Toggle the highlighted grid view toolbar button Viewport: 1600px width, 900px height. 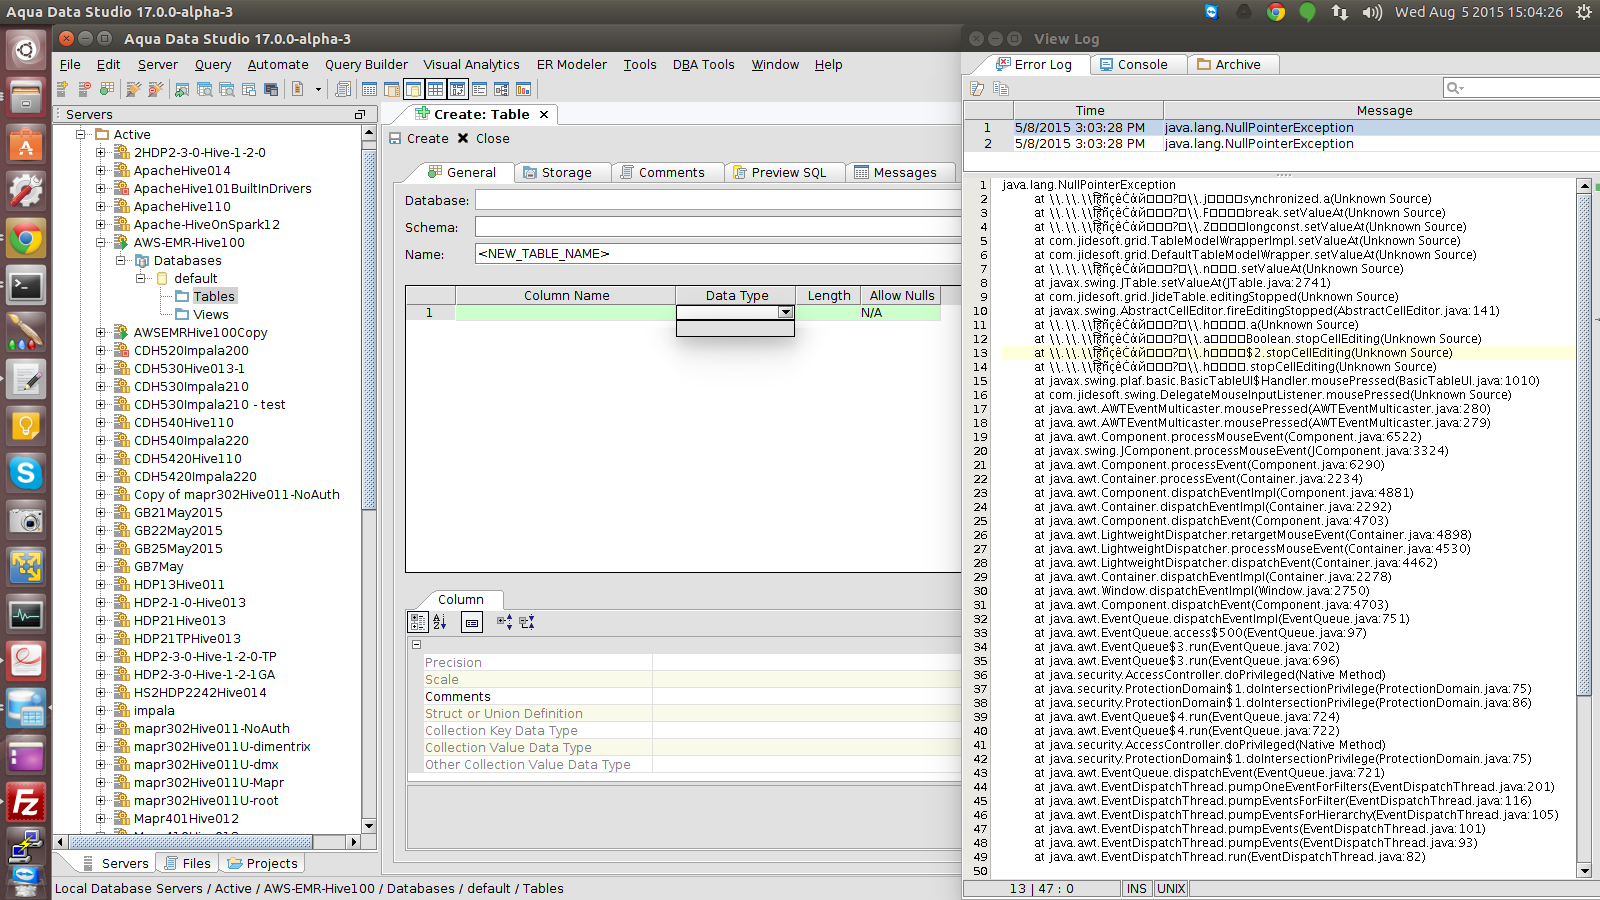pyautogui.click(x=435, y=89)
